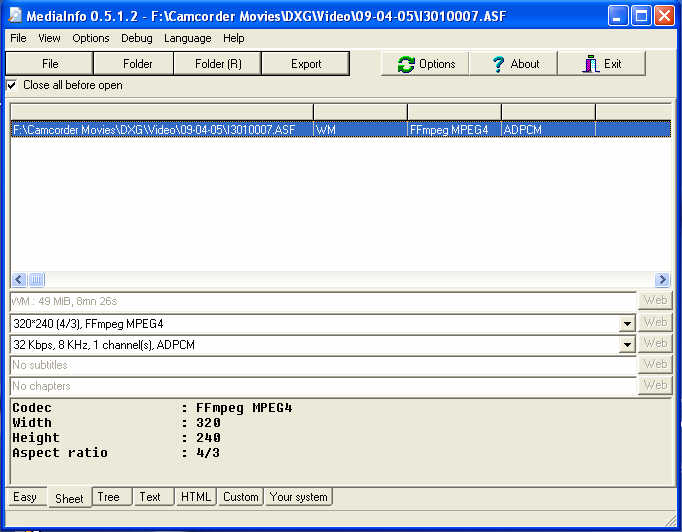Image resolution: width=682 pixels, height=532 pixels.
Task: Switch to the HTML tab
Action: click(196, 497)
